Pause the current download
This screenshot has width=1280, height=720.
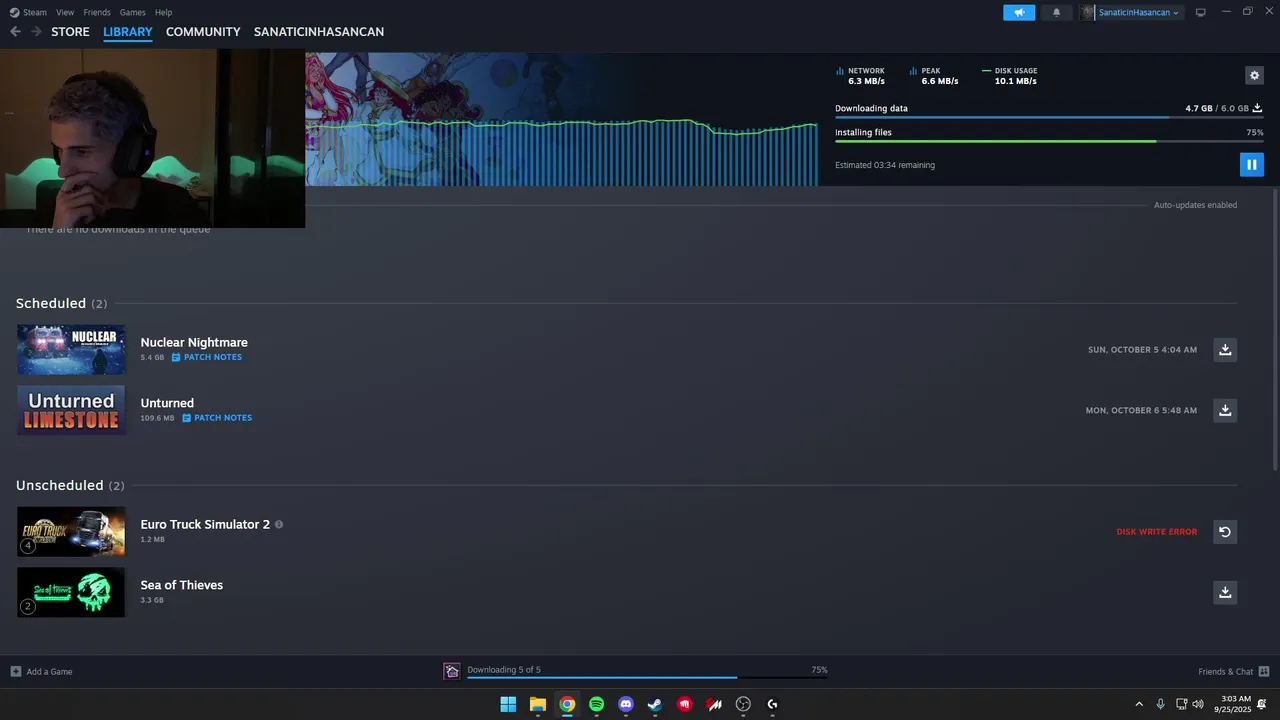1251,165
